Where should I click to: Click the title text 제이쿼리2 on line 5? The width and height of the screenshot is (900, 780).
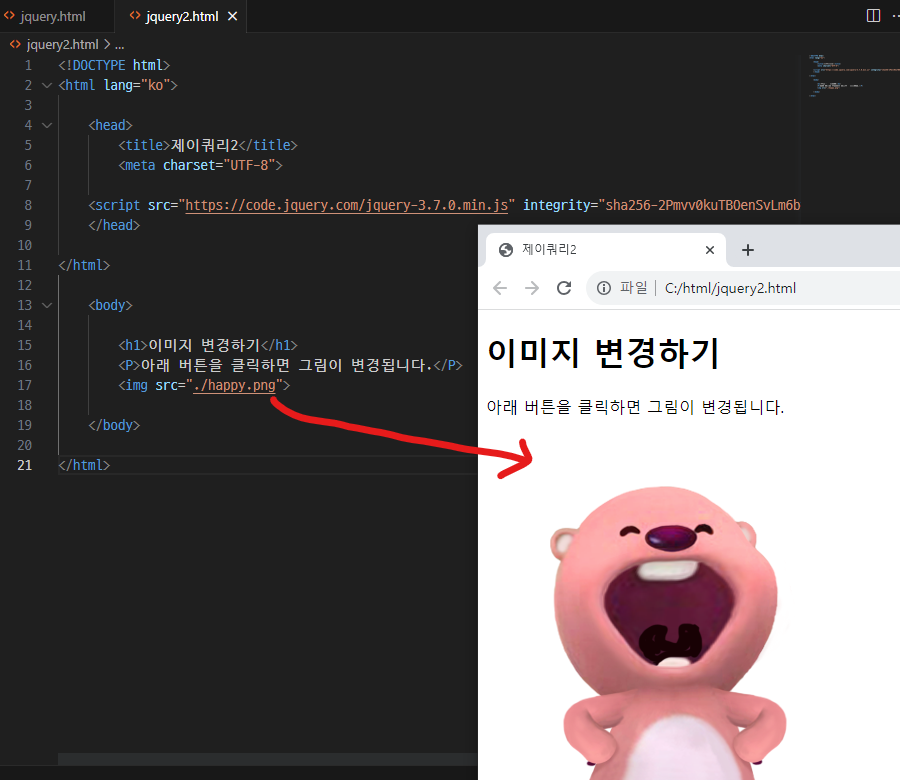(204, 145)
